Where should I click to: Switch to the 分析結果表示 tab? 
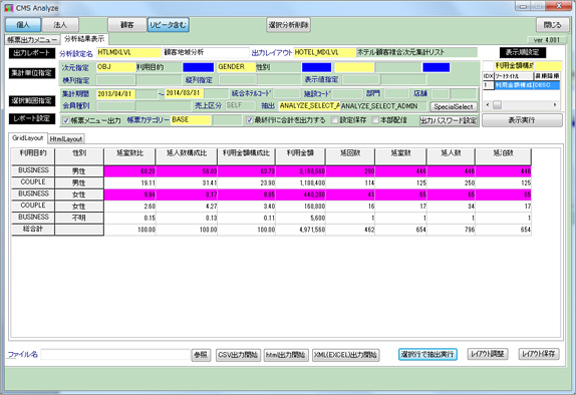pyautogui.click(x=84, y=39)
